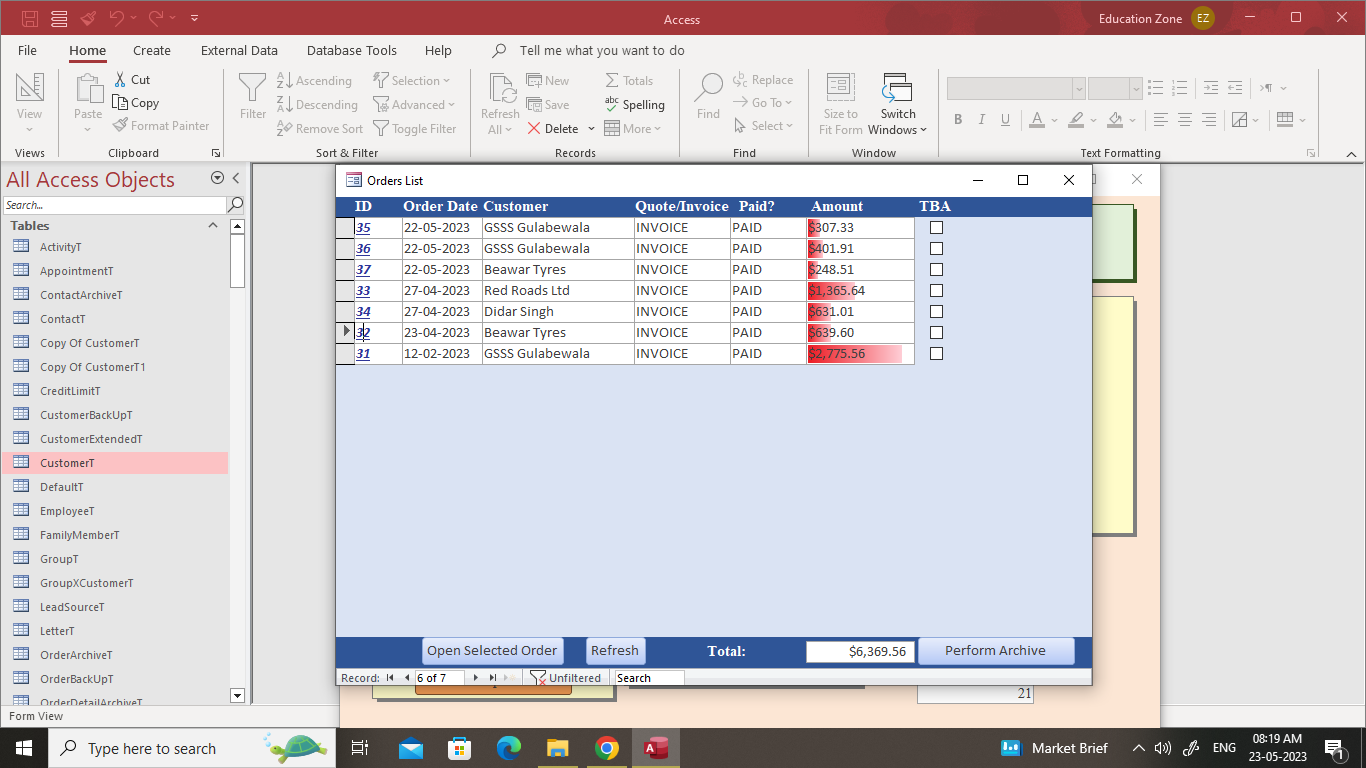Select the Format Painter tool

tap(163, 125)
